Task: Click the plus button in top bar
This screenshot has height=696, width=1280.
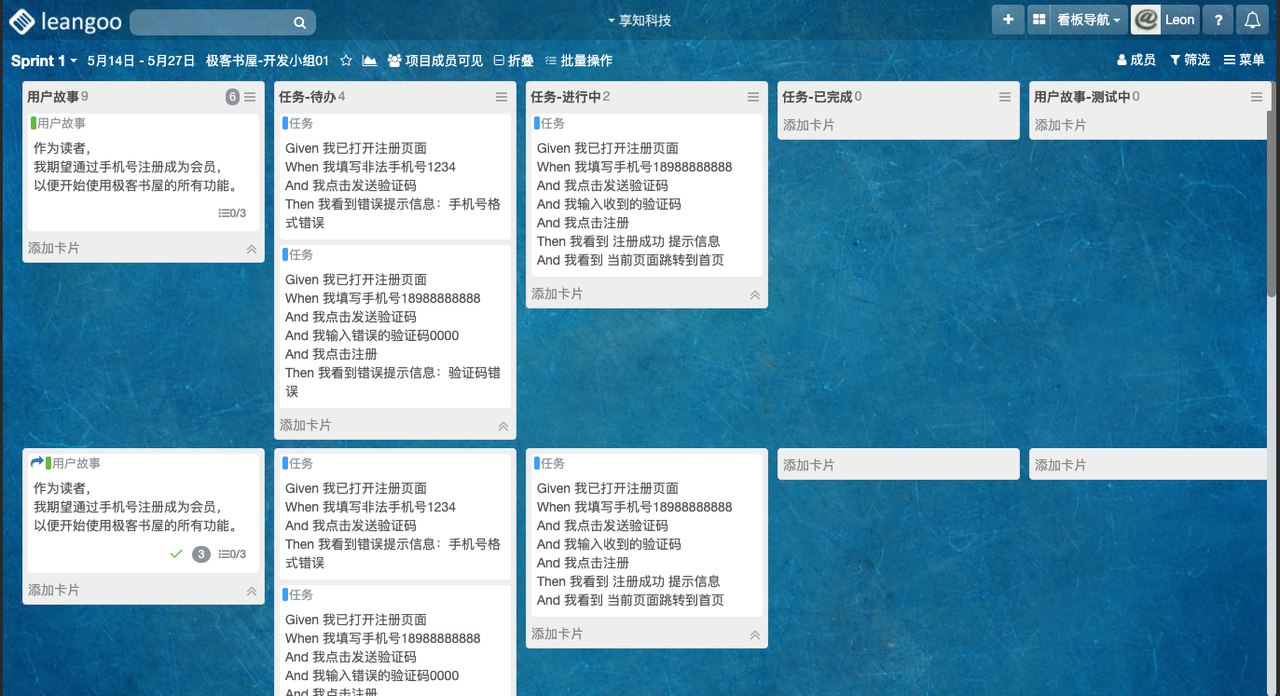Action: pos(1008,20)
